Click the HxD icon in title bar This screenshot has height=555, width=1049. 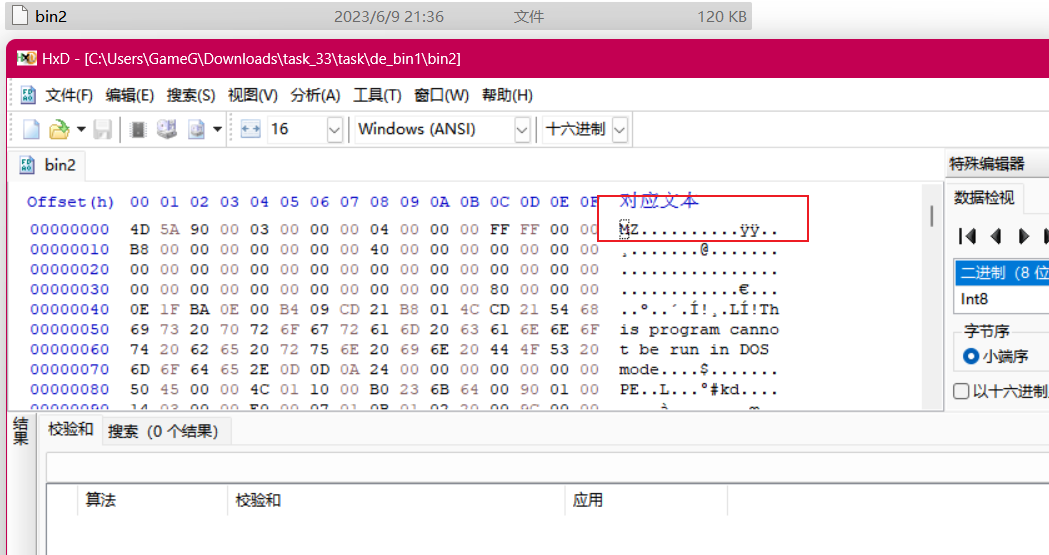click(x=27, y=58)
